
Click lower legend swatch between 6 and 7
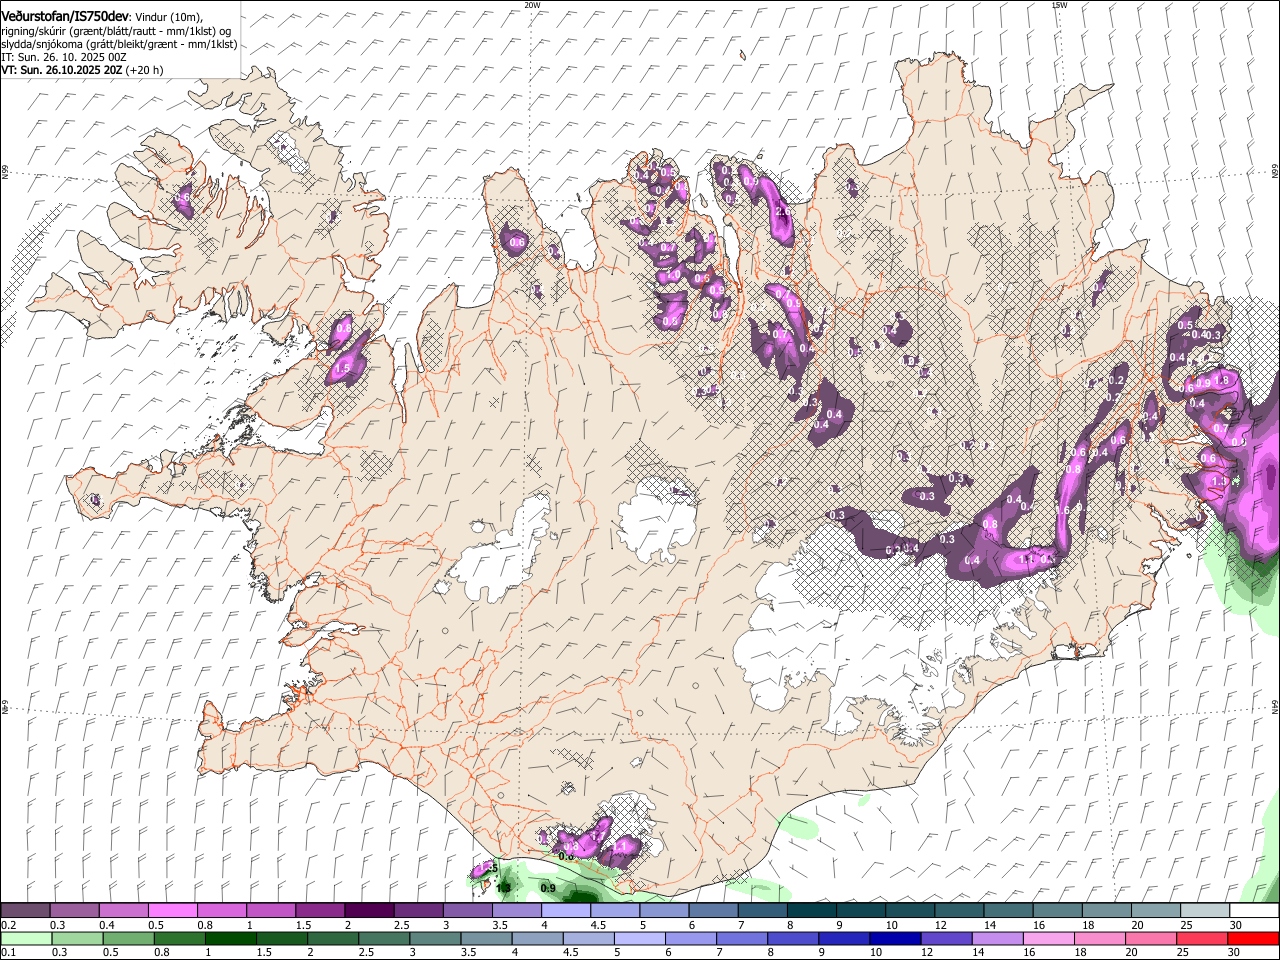pos(691,938)
